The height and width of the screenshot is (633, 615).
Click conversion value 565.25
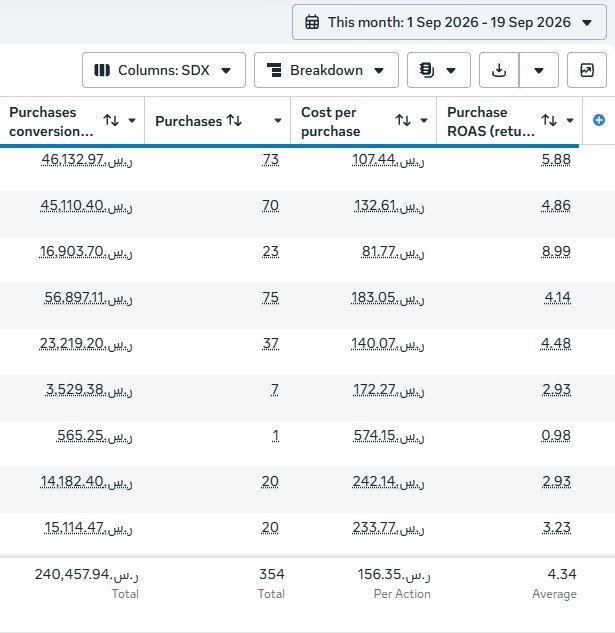click(94, 436)
